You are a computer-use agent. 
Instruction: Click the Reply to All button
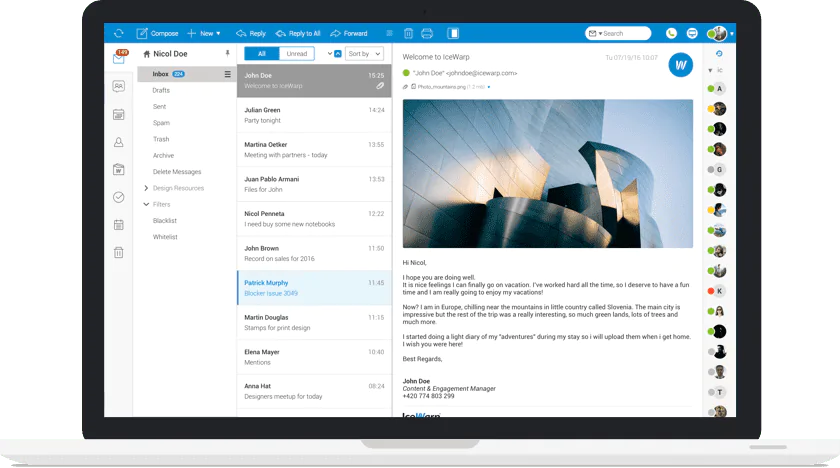[x=297, y=33]
